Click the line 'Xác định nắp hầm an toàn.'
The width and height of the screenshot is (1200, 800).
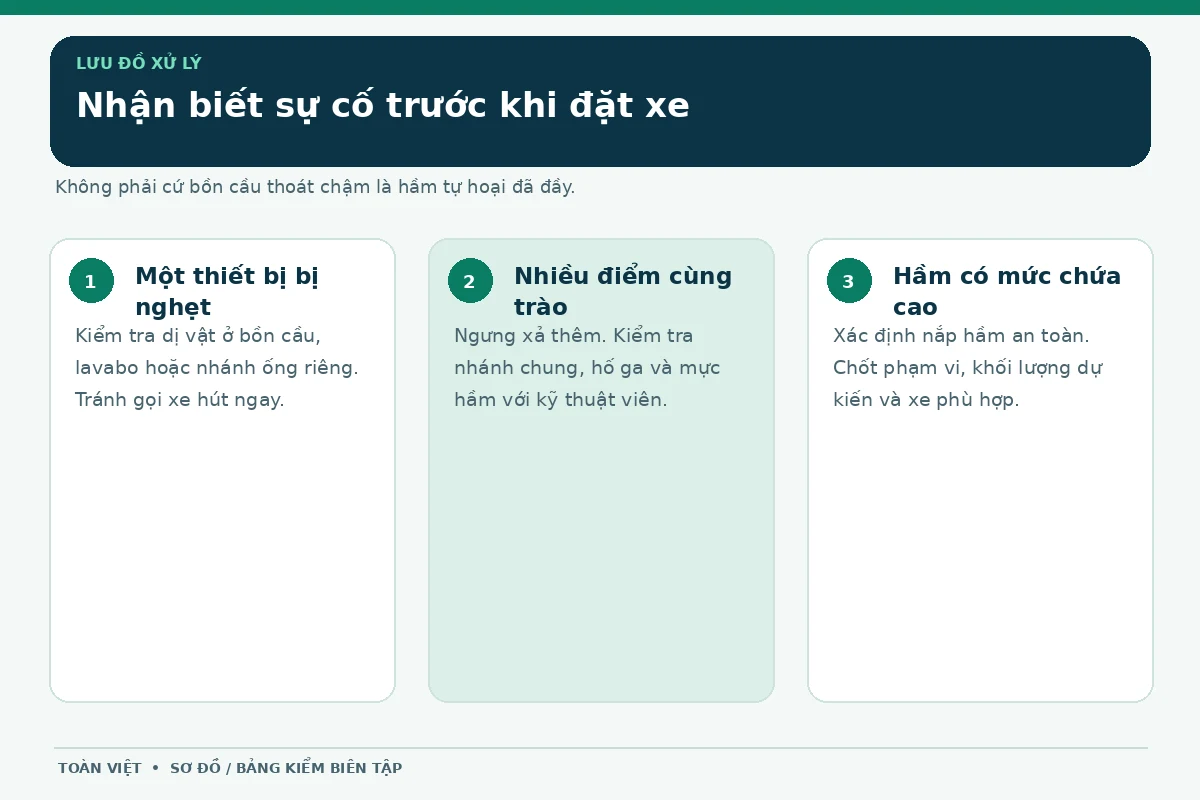961,336
